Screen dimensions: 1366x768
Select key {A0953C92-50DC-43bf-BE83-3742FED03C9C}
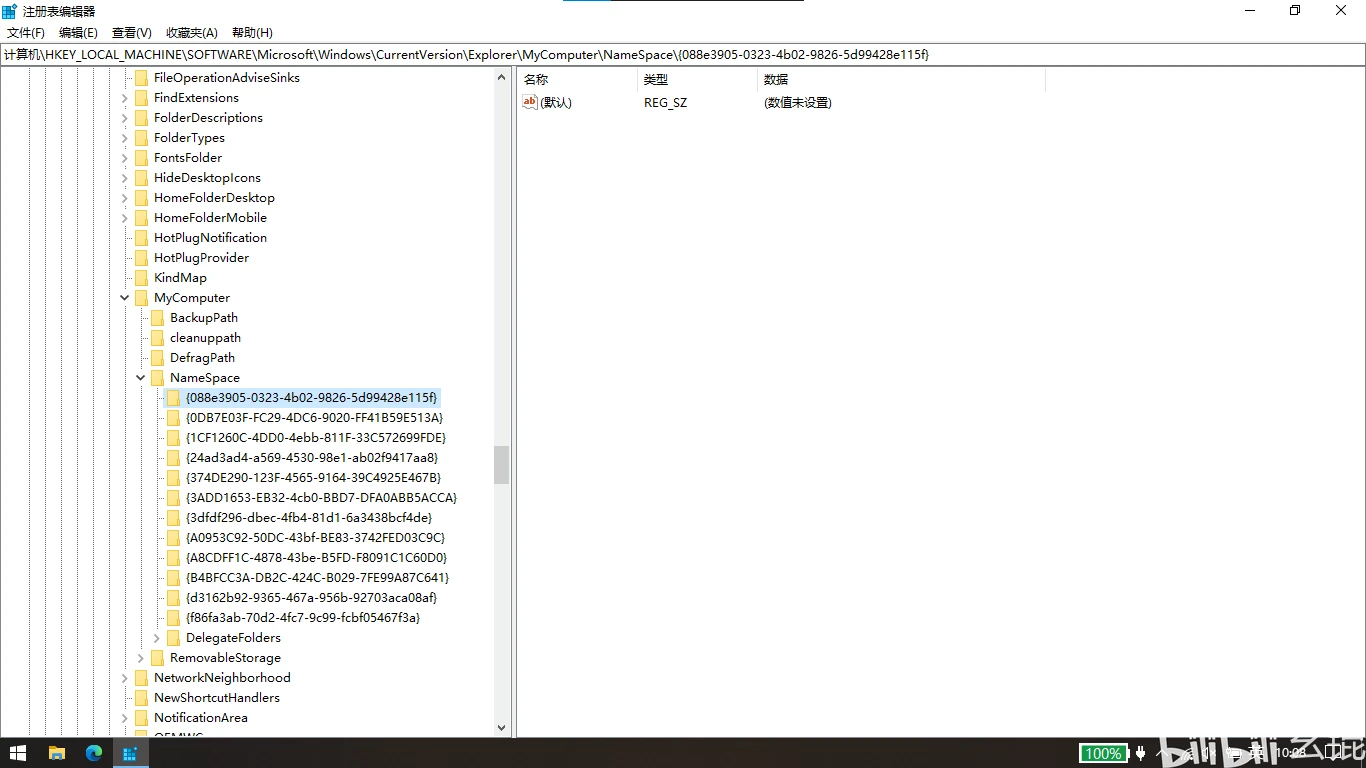[315, 538]
